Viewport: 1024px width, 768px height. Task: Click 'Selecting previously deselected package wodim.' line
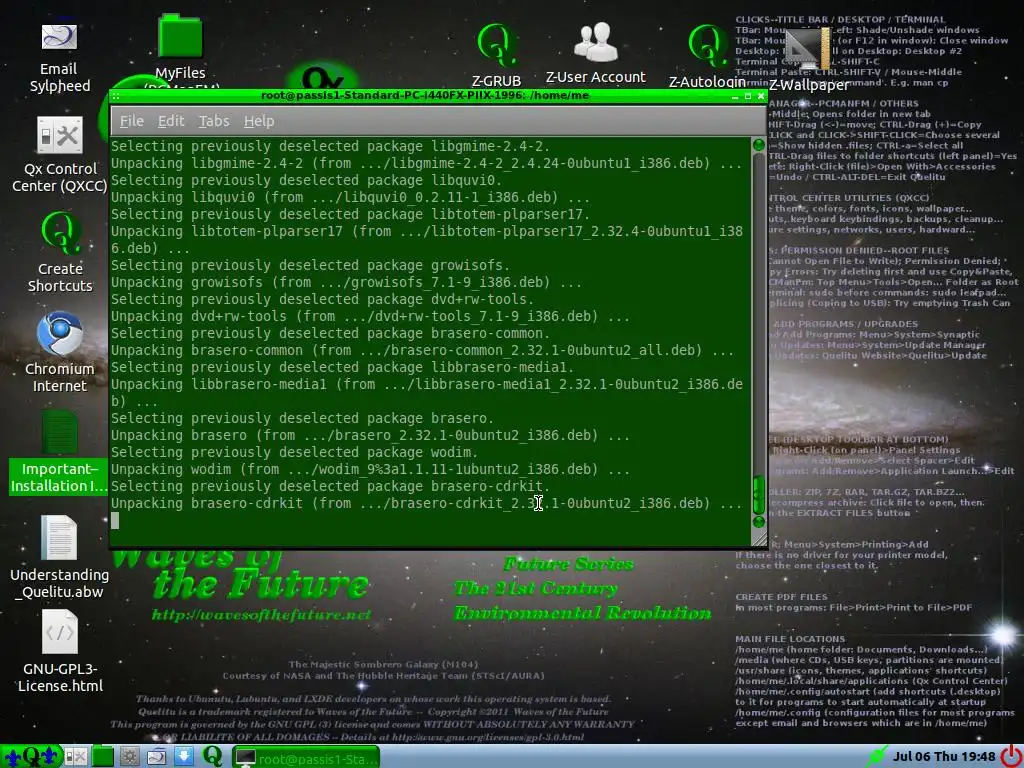click(294, 453)
